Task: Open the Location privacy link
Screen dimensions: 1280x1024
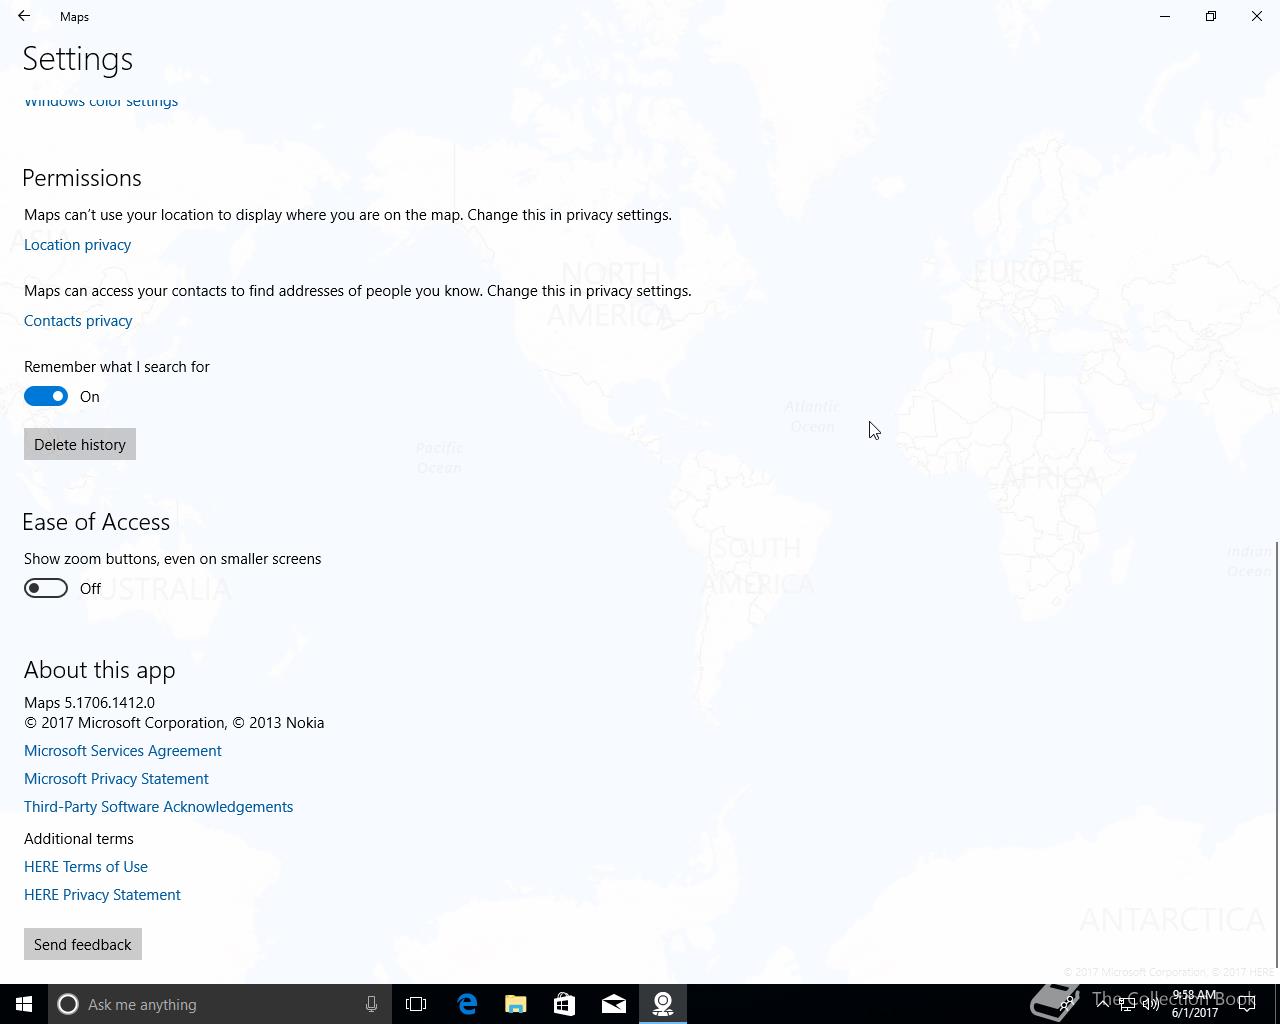Action: tap(78, 245)
